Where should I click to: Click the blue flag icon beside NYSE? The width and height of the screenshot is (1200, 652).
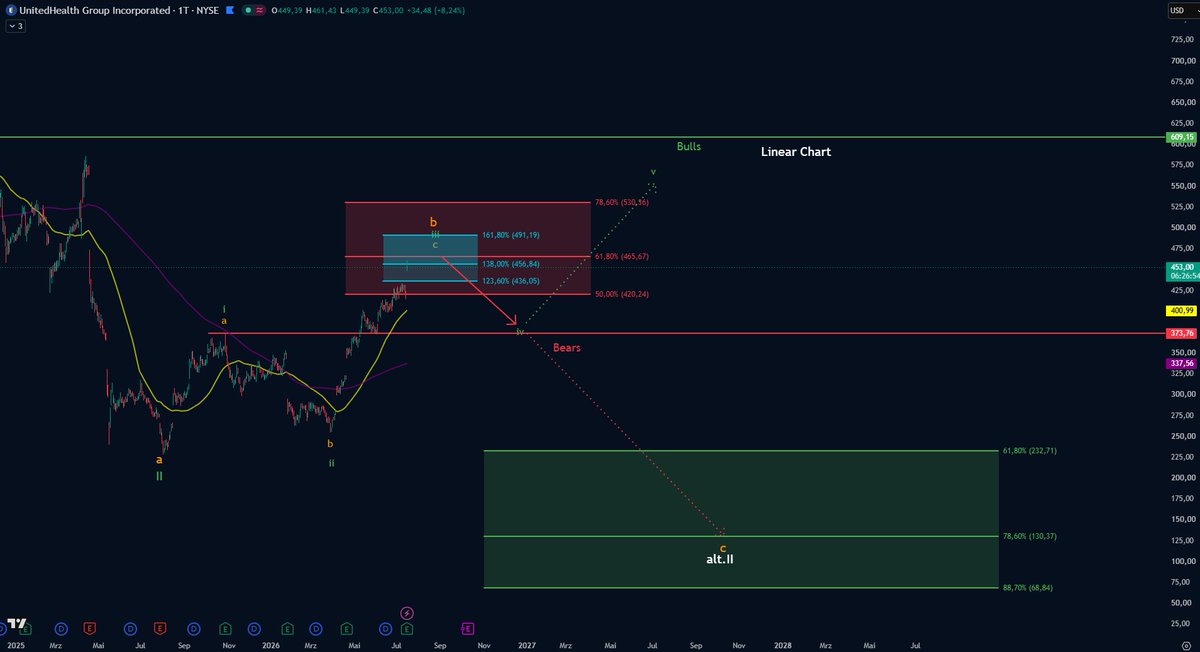point(229,10)
